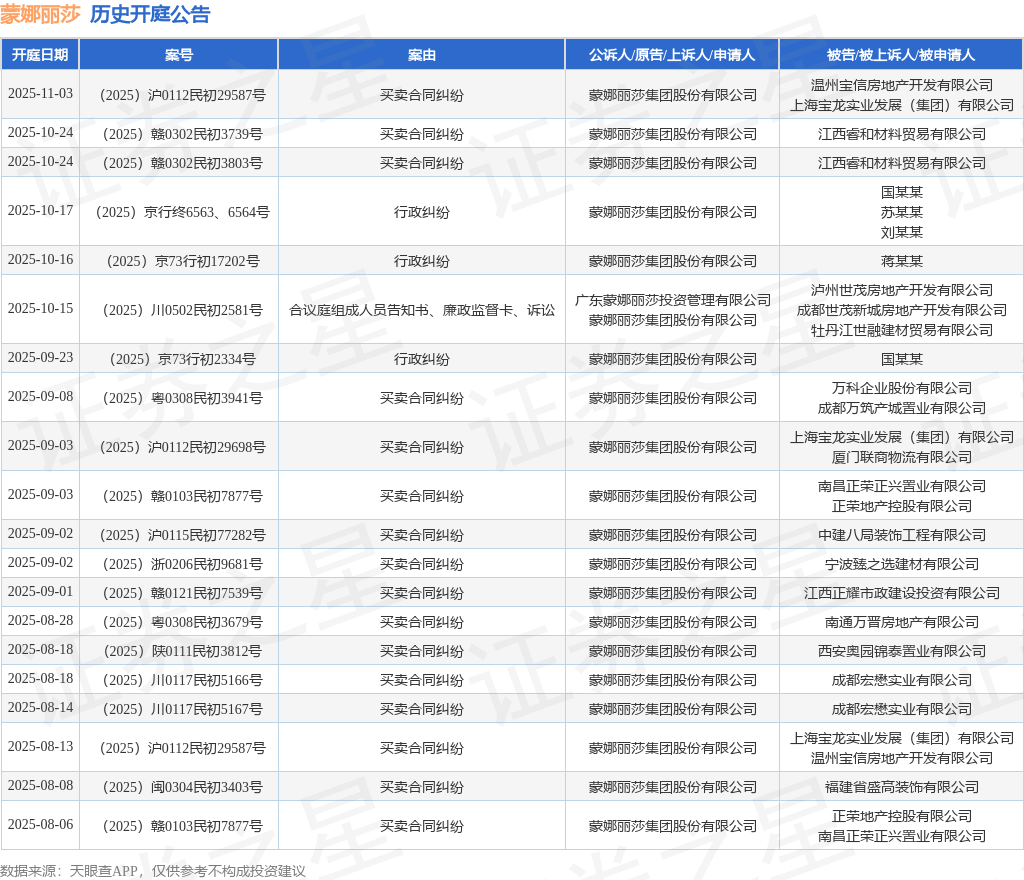Click defendant 成都世茂新城房地产开发有限公司
The width and height of the screenshot is (1024, 880).
click(x=902, y=310)
